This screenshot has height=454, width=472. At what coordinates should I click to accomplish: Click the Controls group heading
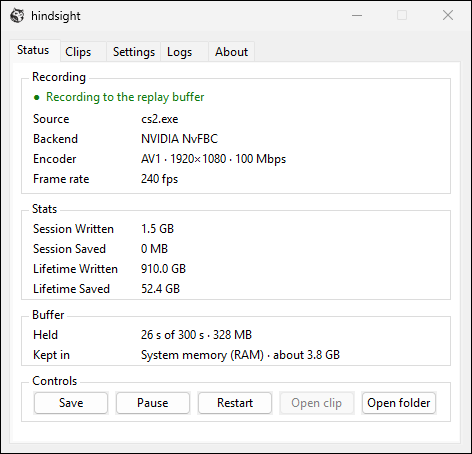click(55, 381)
